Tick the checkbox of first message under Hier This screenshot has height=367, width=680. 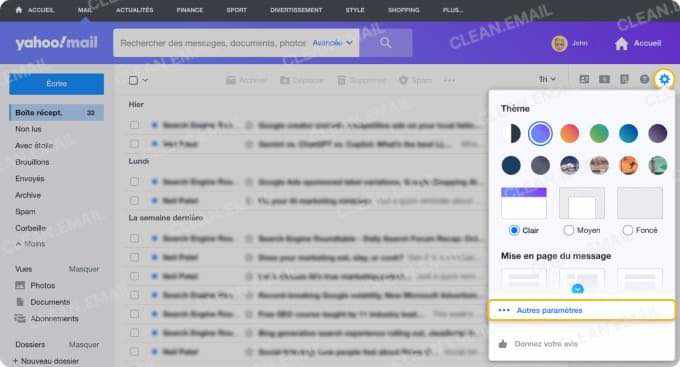(x=134, y=125)
